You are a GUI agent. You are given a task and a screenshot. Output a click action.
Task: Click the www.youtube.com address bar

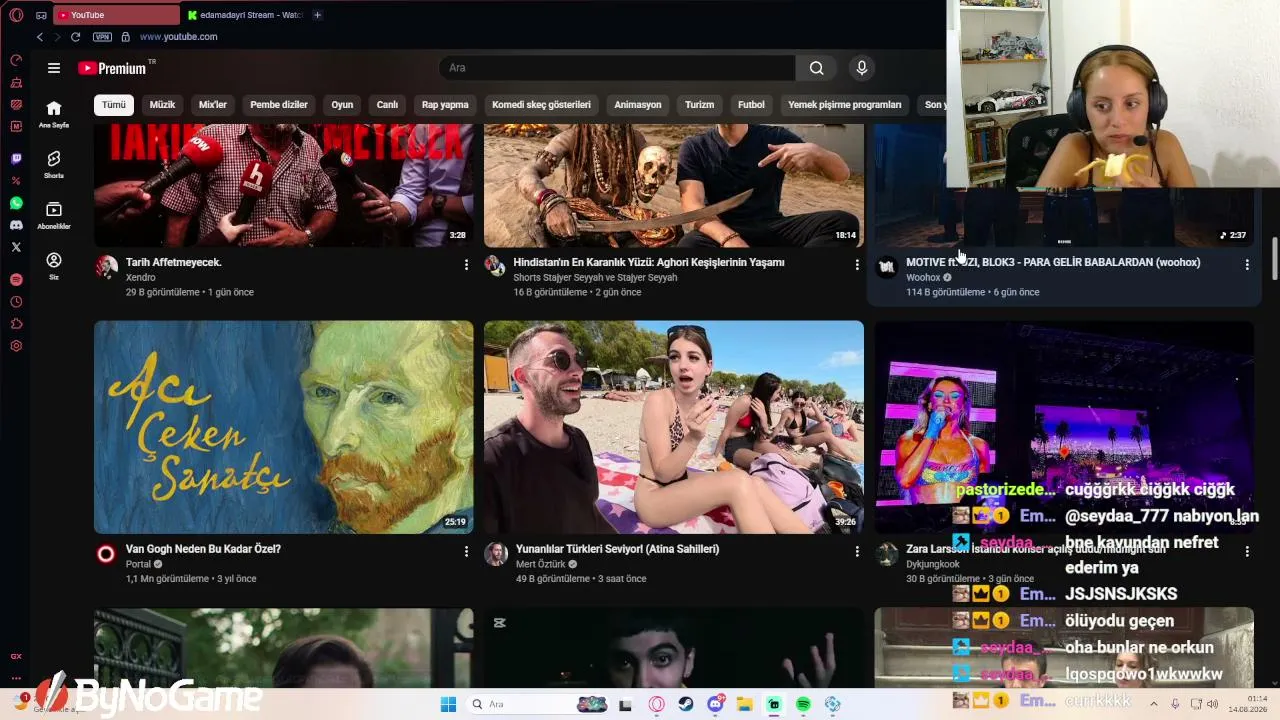coord(178,37)
